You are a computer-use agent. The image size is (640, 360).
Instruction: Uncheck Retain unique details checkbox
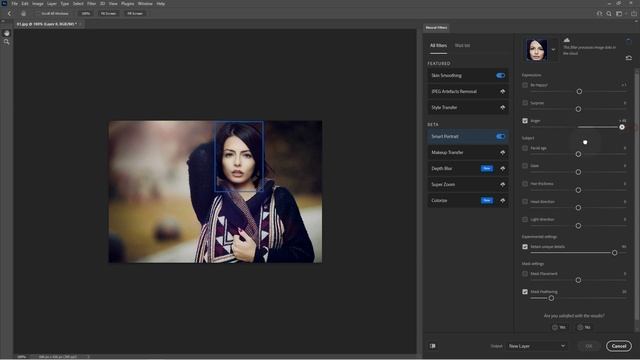coord(525,247)
